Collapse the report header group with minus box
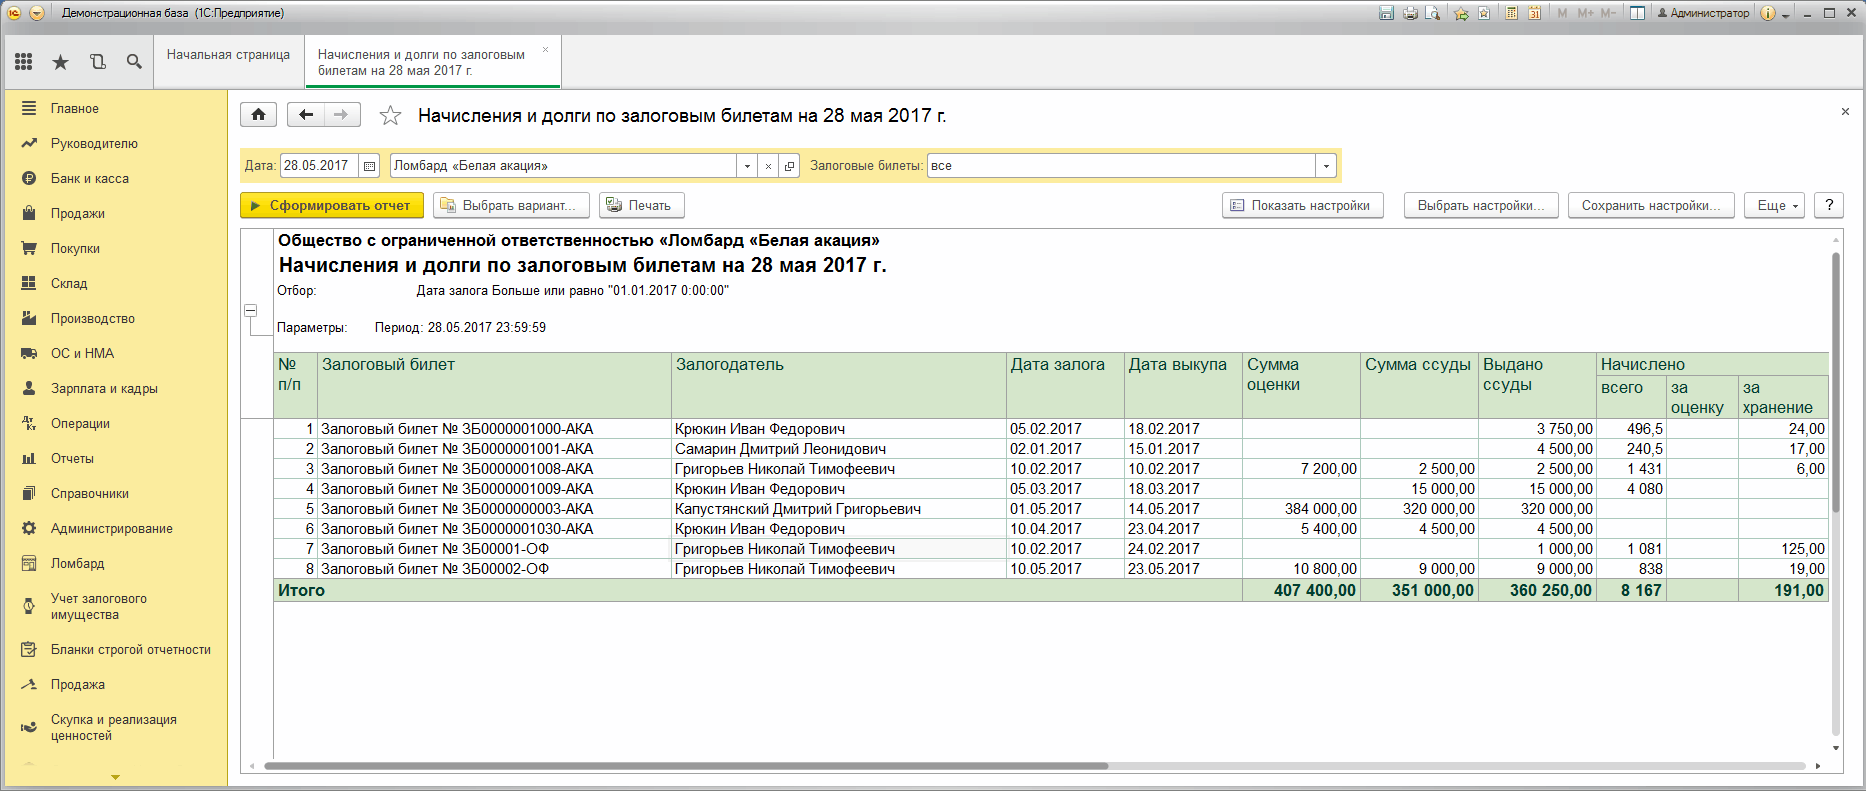This screenshot has width=1866, height=791. click(x=251, y=311)
